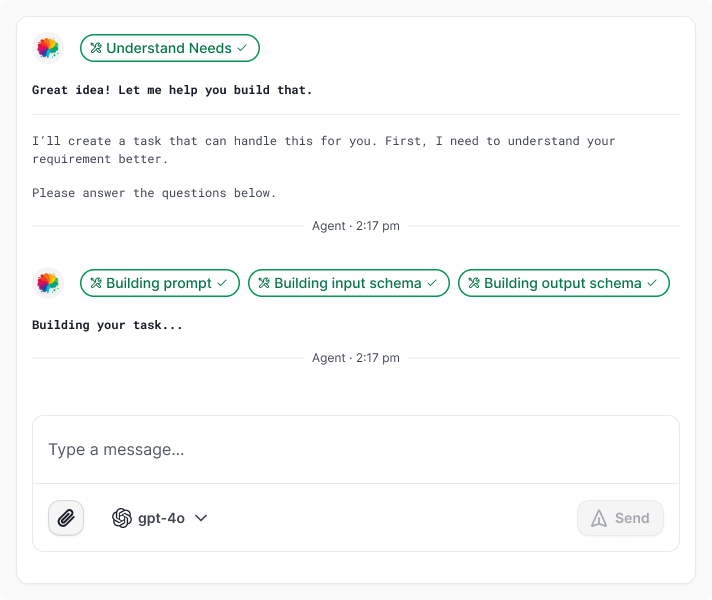Viewport: 712px width, 600px height.
Task: Click the "Great idea!" message heading
Action: tap(172, 90)
